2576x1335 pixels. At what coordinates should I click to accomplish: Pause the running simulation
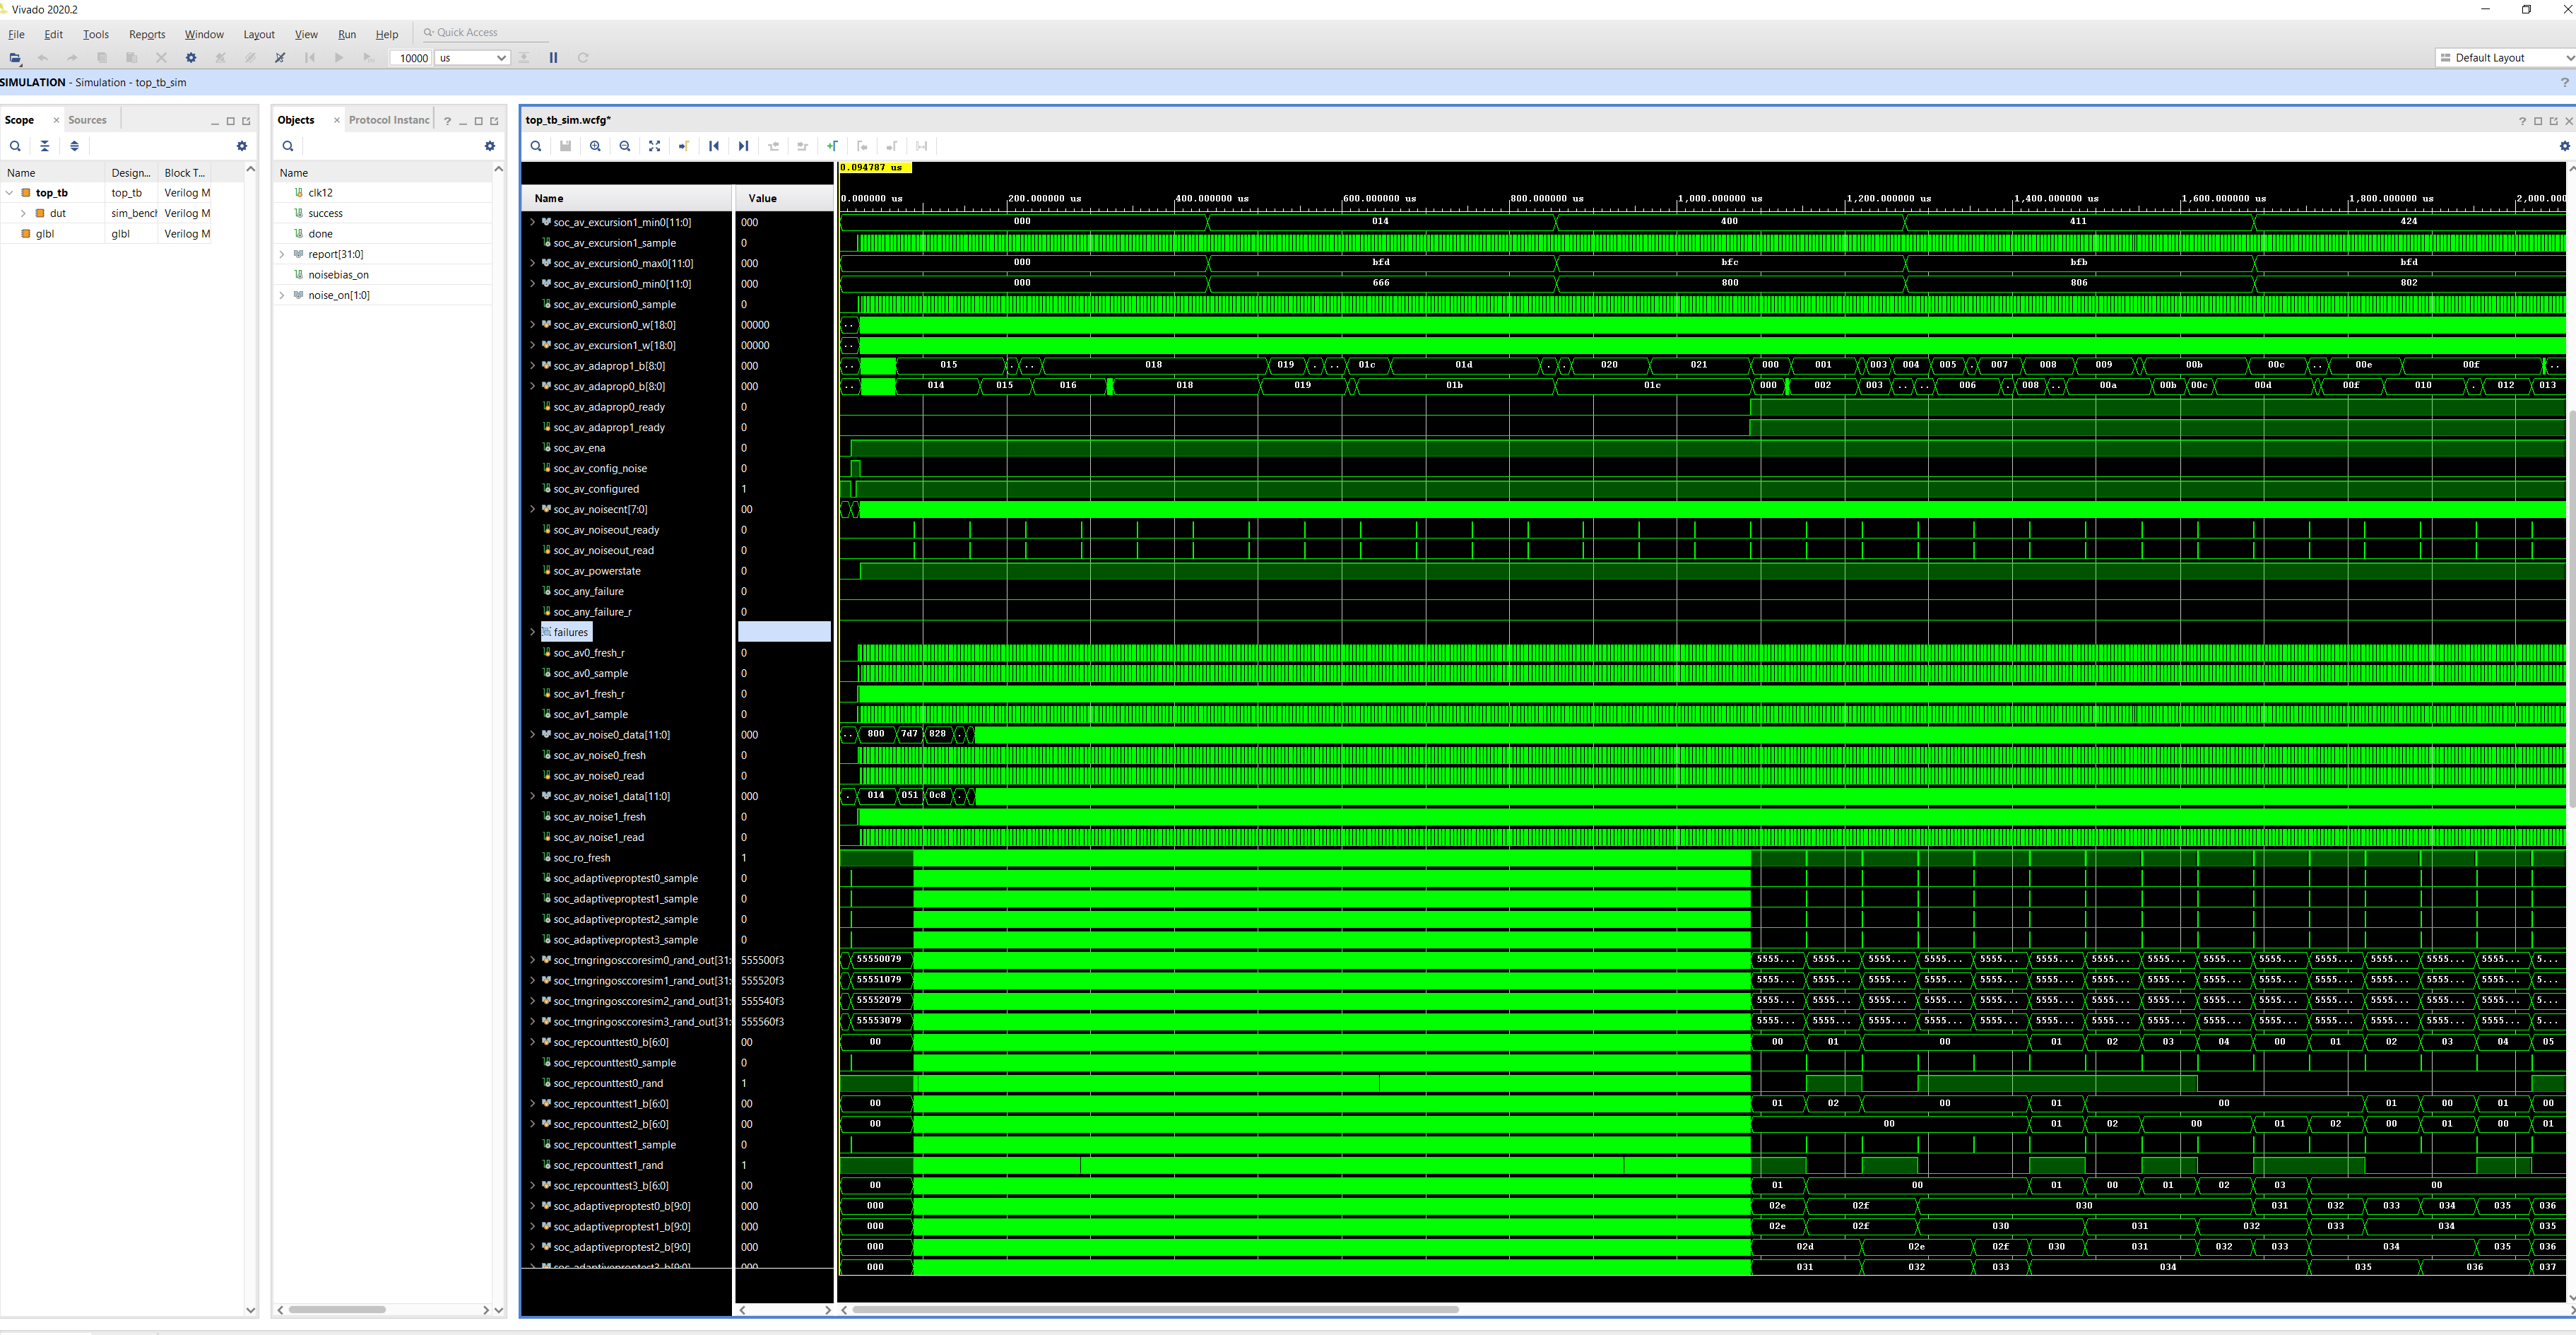[x=553, y=58]
